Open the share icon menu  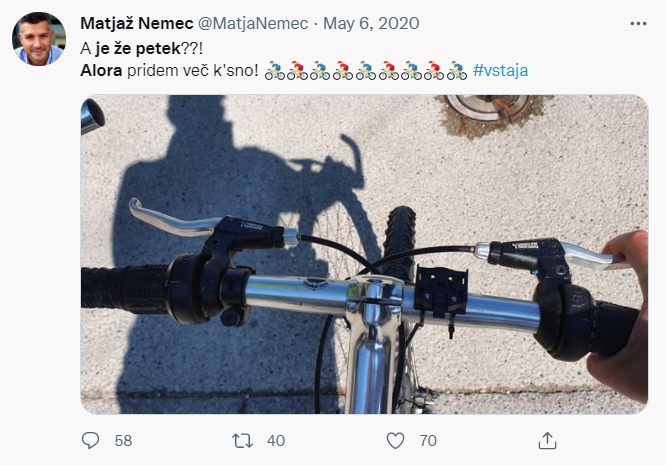[547, 440]
